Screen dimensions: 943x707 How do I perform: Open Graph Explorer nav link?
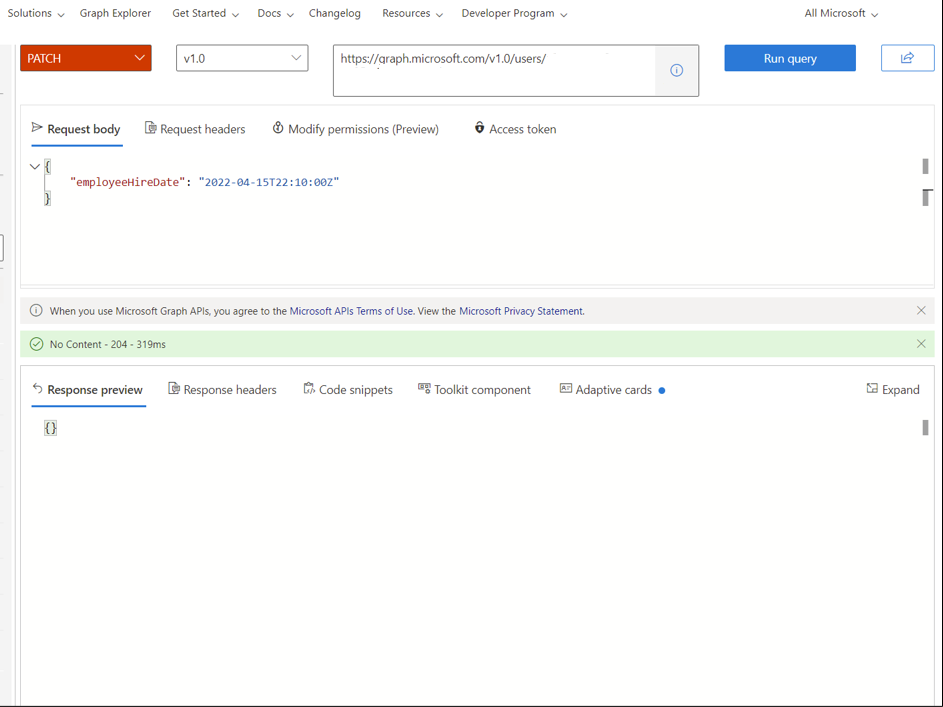[x=115, y=13]
